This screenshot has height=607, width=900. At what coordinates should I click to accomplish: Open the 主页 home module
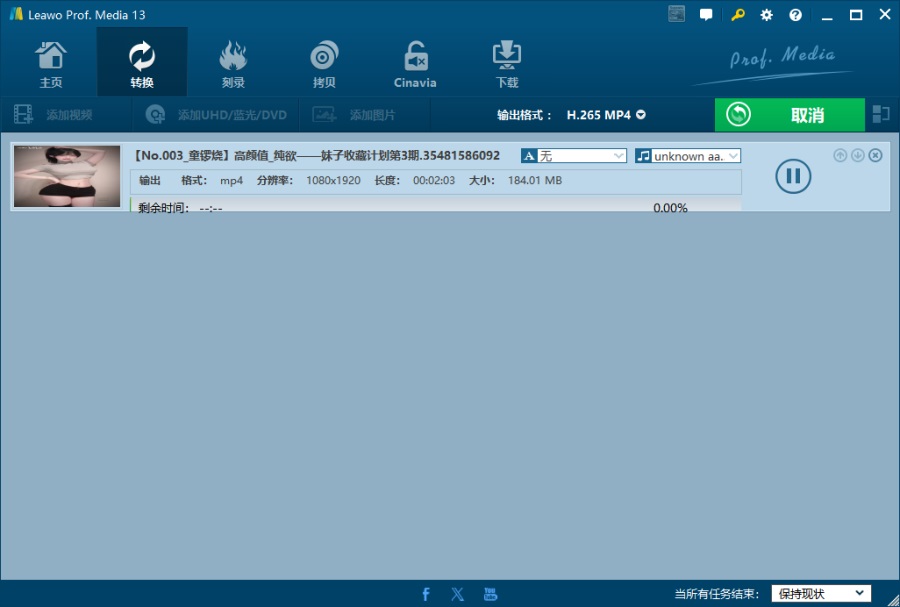click(x=51, y=64)
